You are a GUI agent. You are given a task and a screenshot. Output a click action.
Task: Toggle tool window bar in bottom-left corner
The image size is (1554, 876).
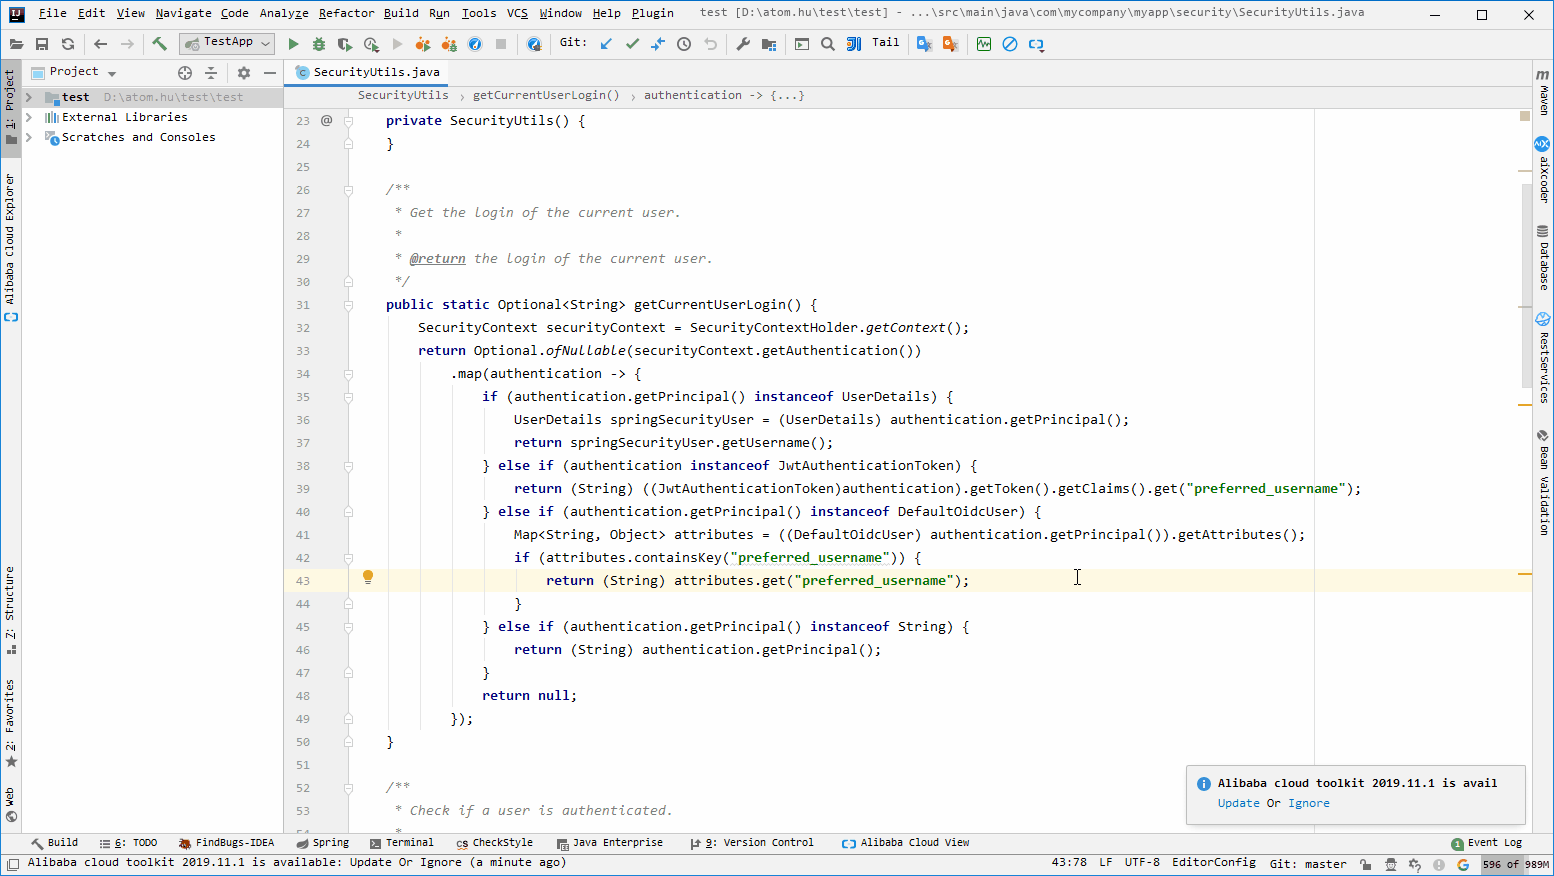[13, 864]
